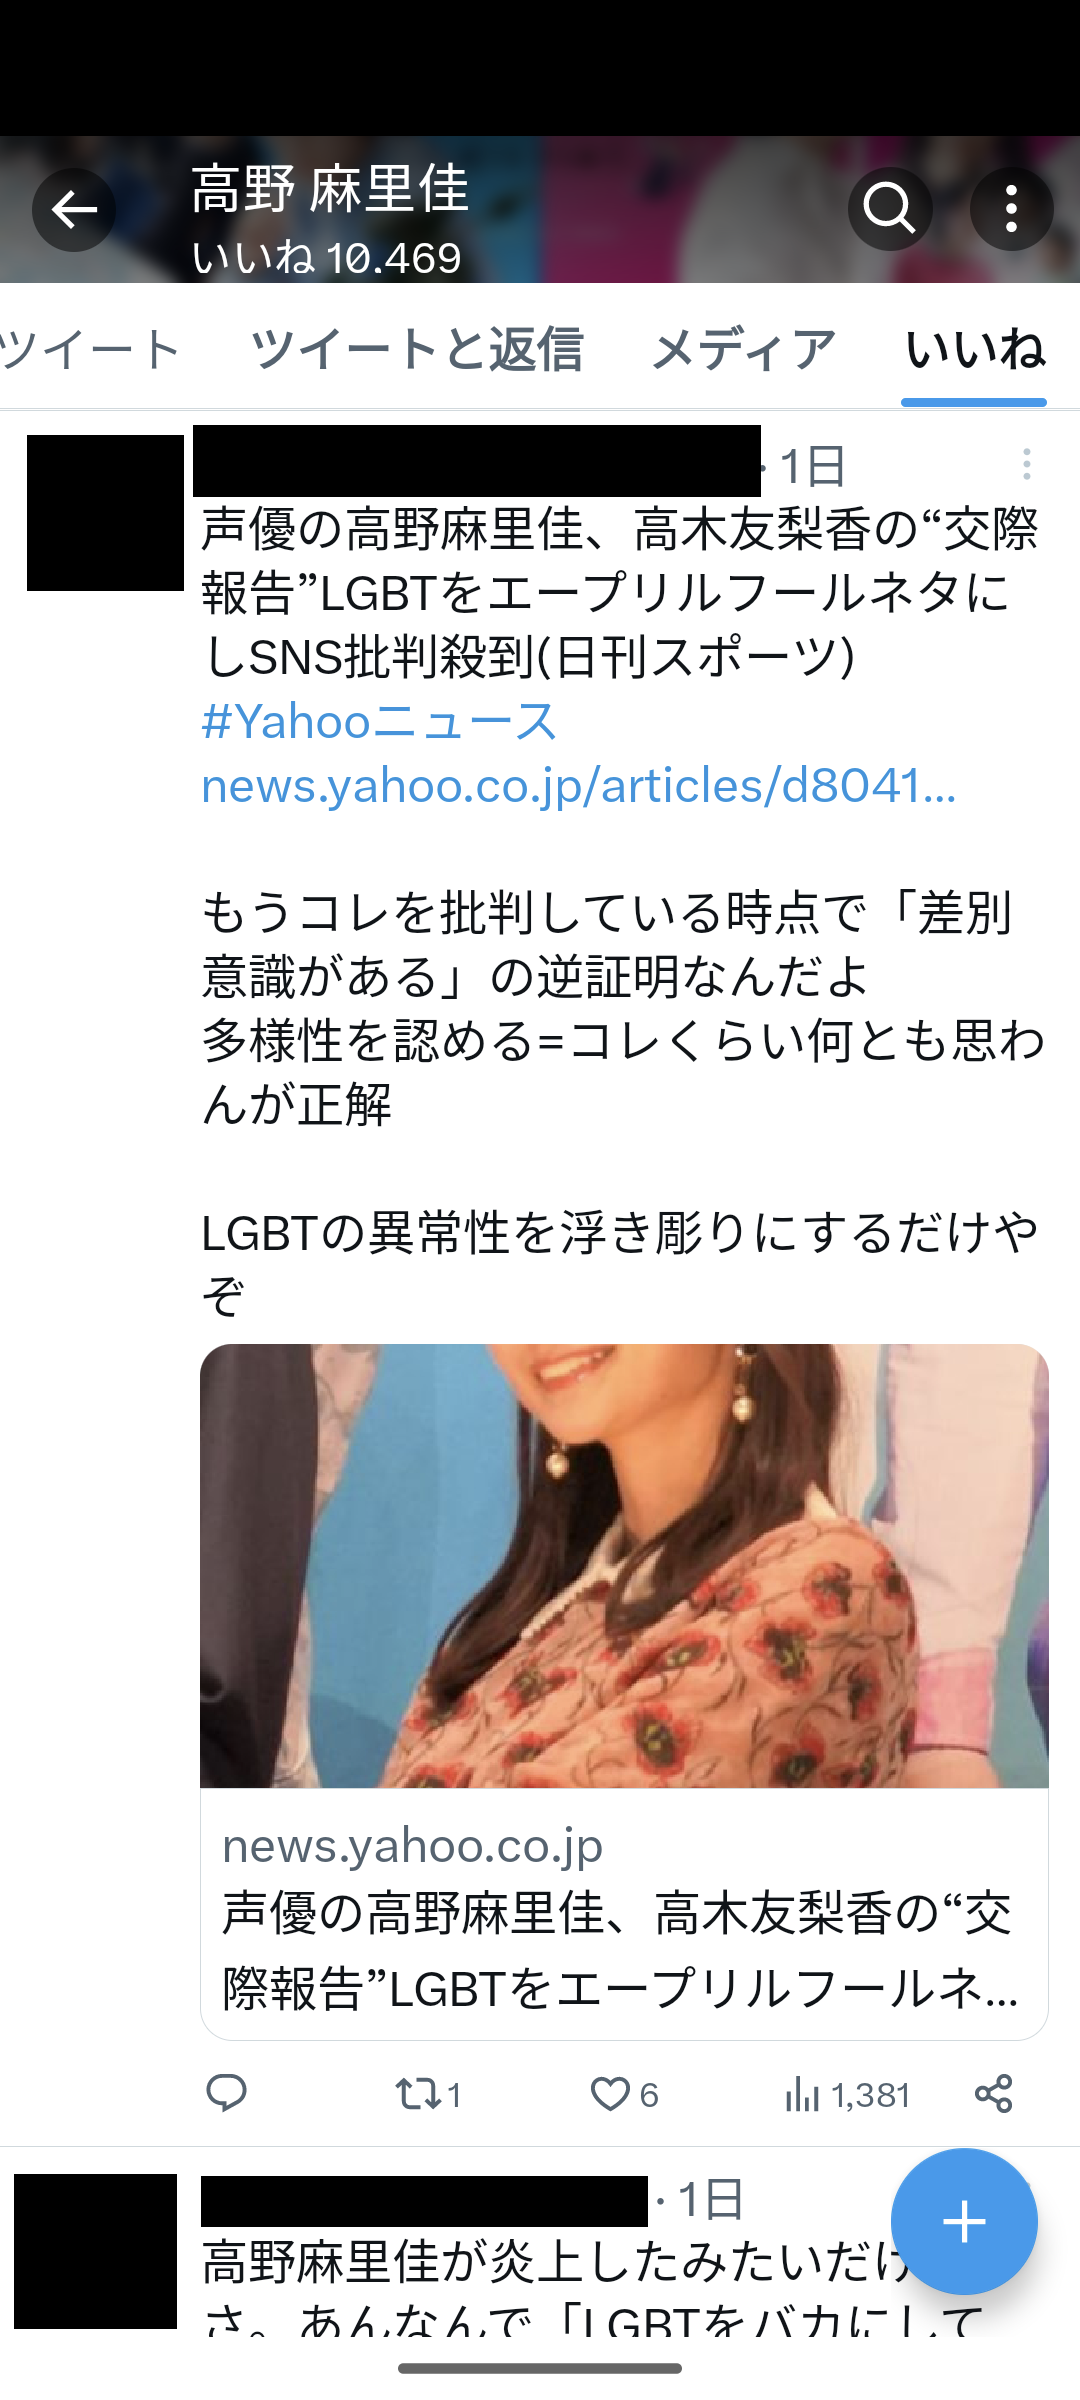
Task: Open the news card headline text
Action: (x=620, y=1951)
